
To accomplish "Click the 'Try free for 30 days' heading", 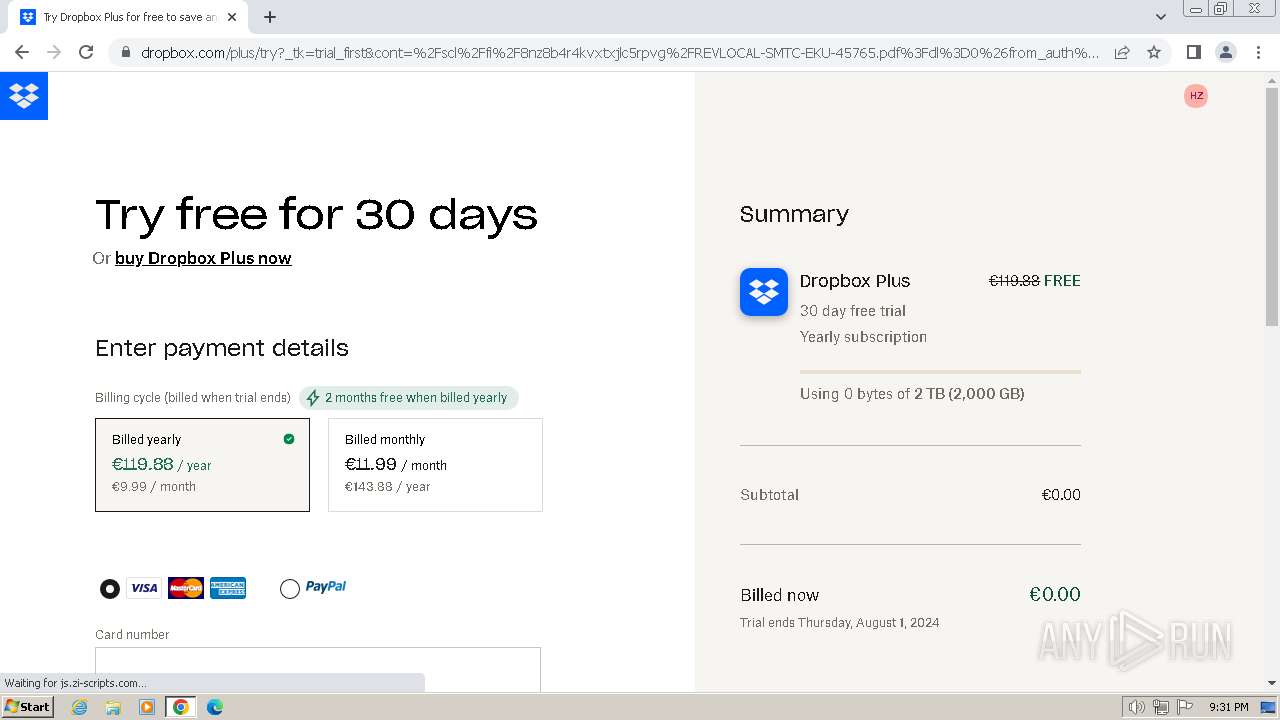I will click(317, 214).
